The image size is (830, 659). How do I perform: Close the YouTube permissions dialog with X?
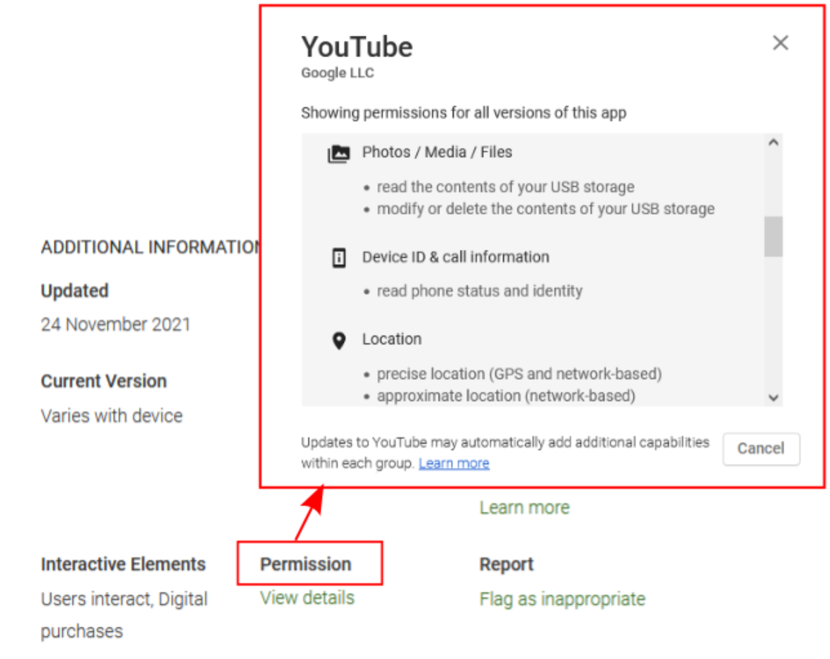click(x=780, y=43)
